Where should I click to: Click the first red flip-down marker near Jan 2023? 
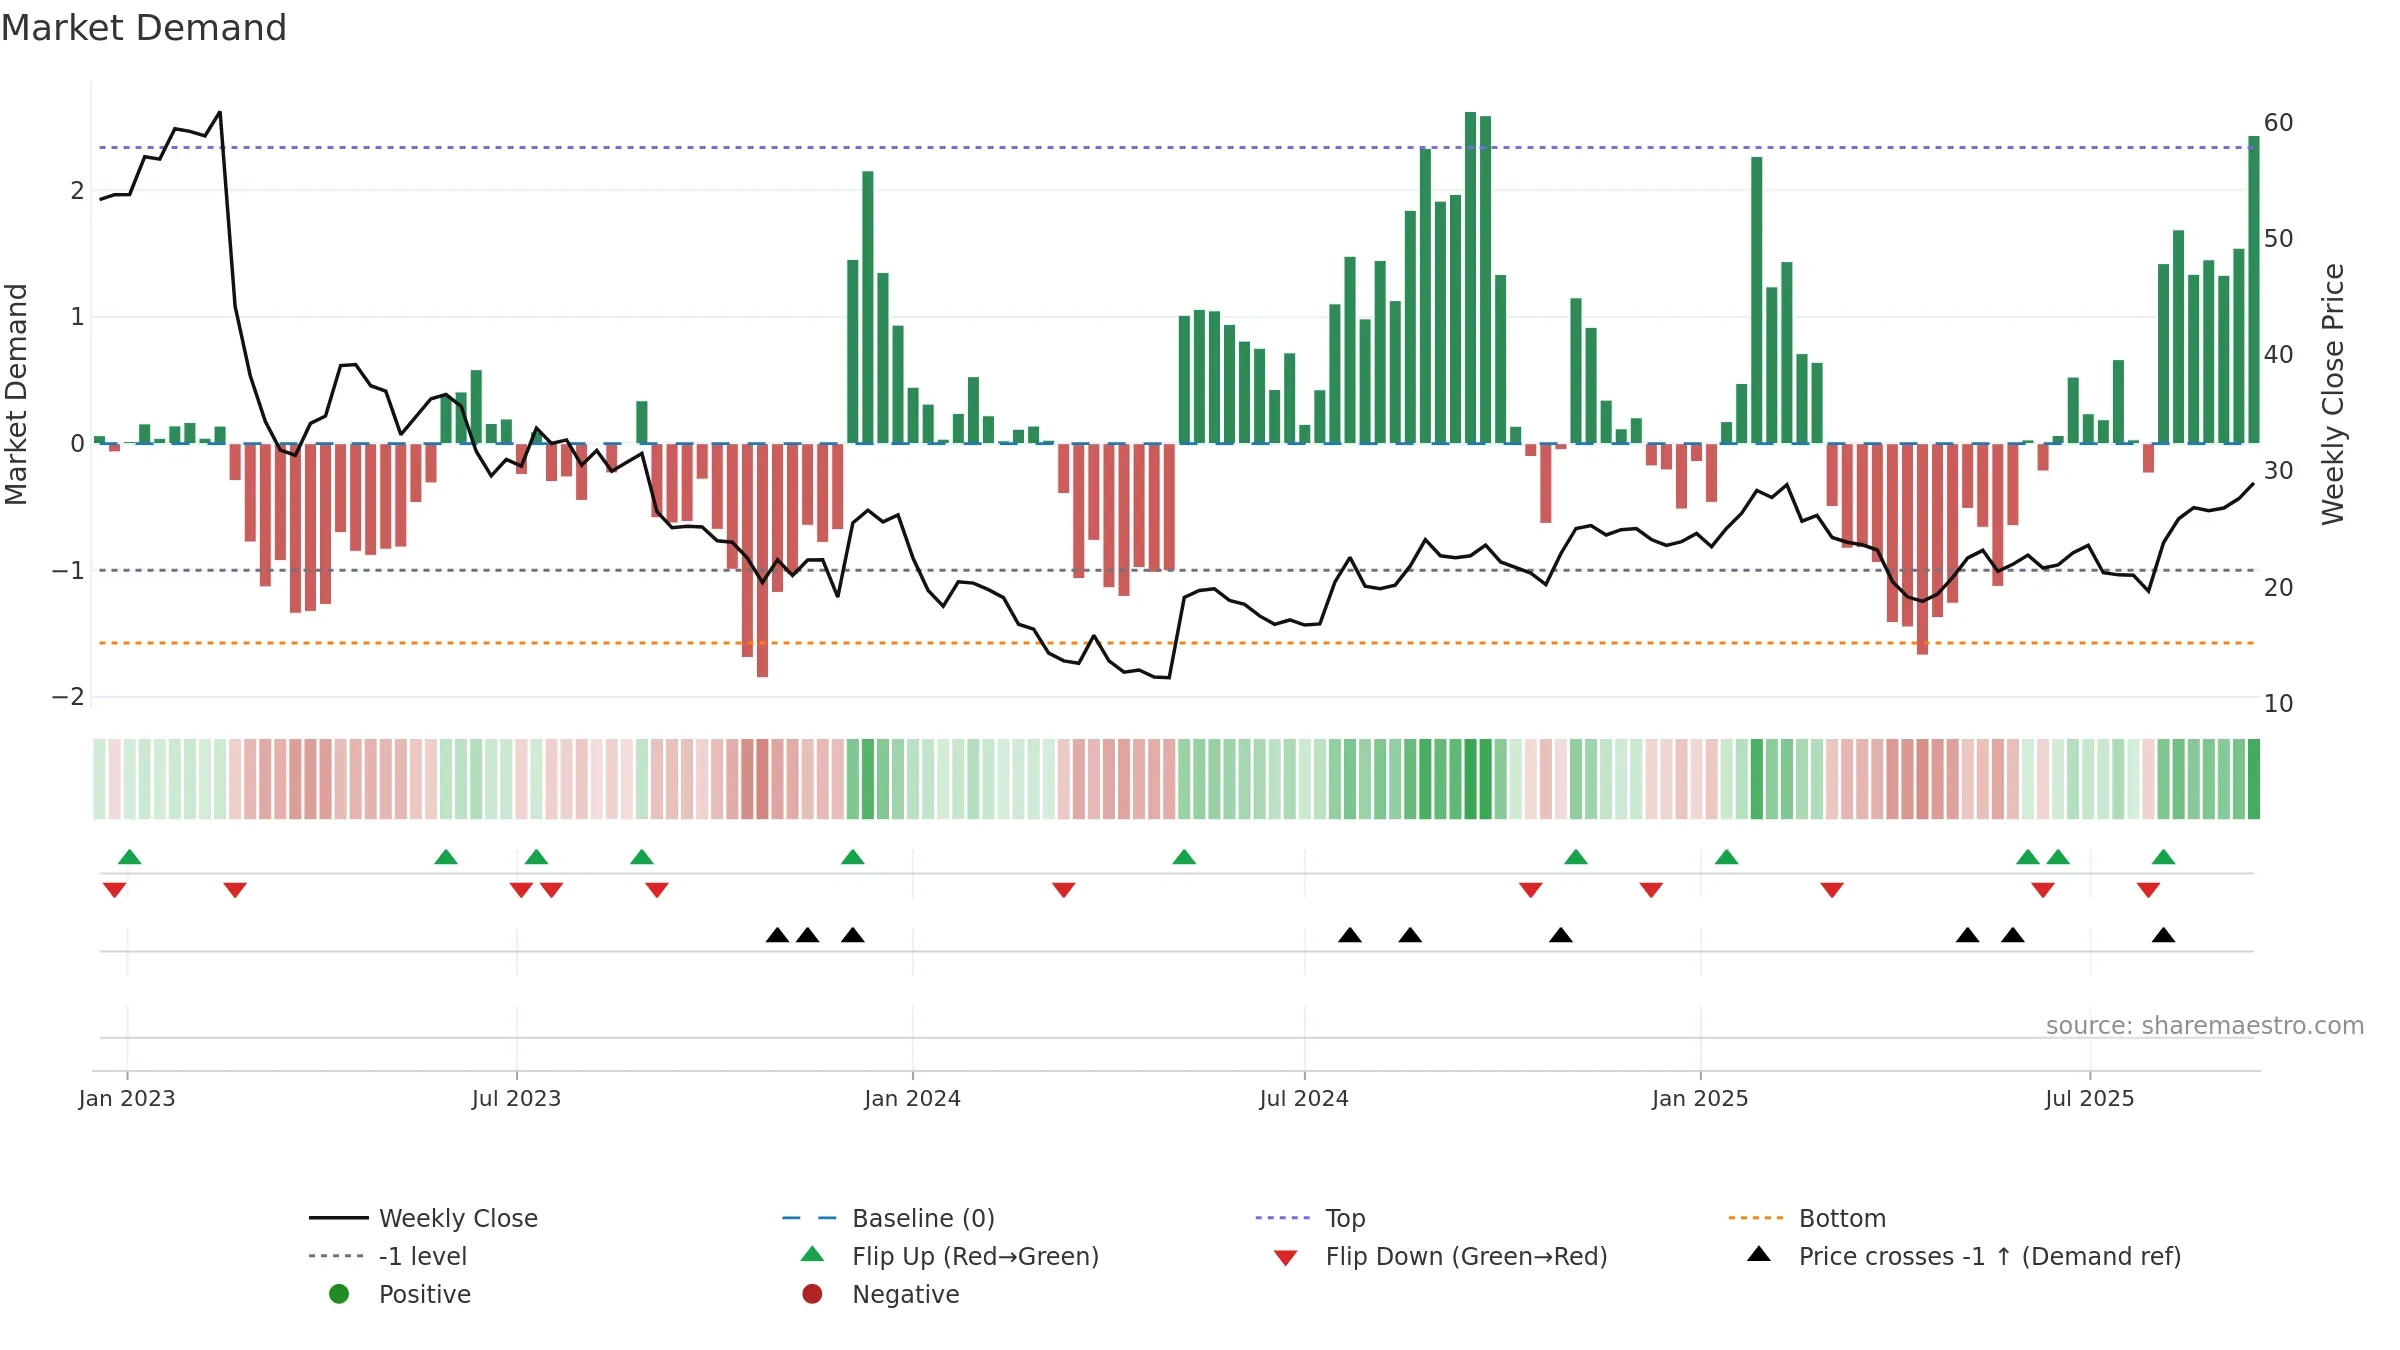point(114,890)
